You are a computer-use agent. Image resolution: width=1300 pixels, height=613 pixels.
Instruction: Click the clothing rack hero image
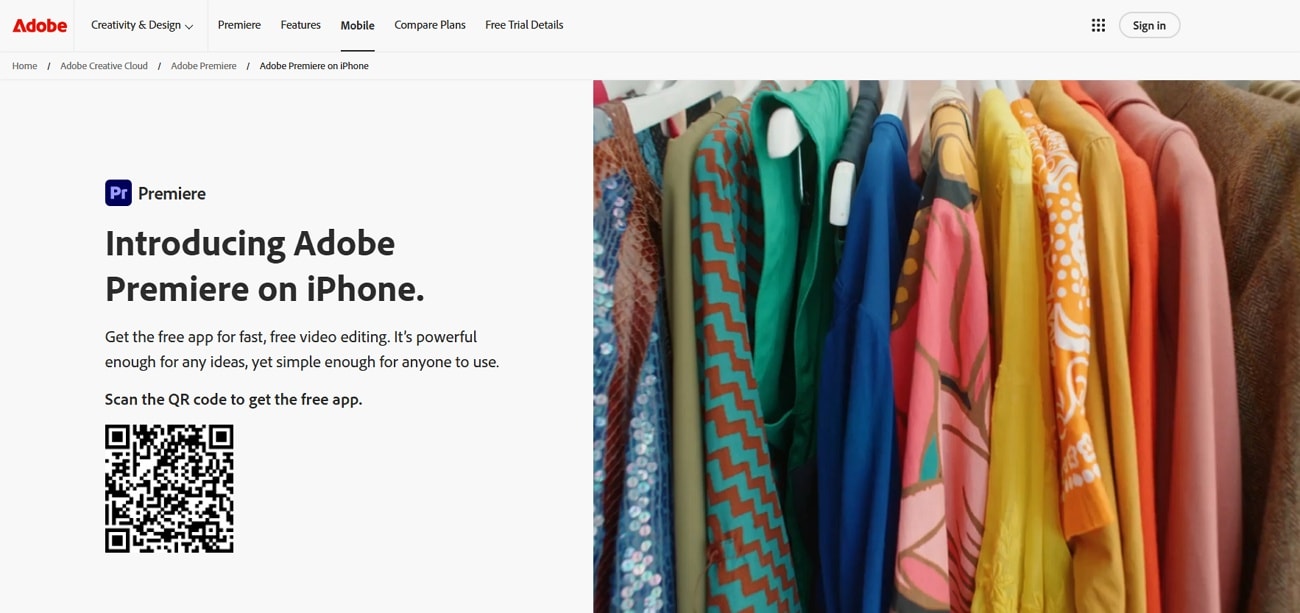pos(946,346)
